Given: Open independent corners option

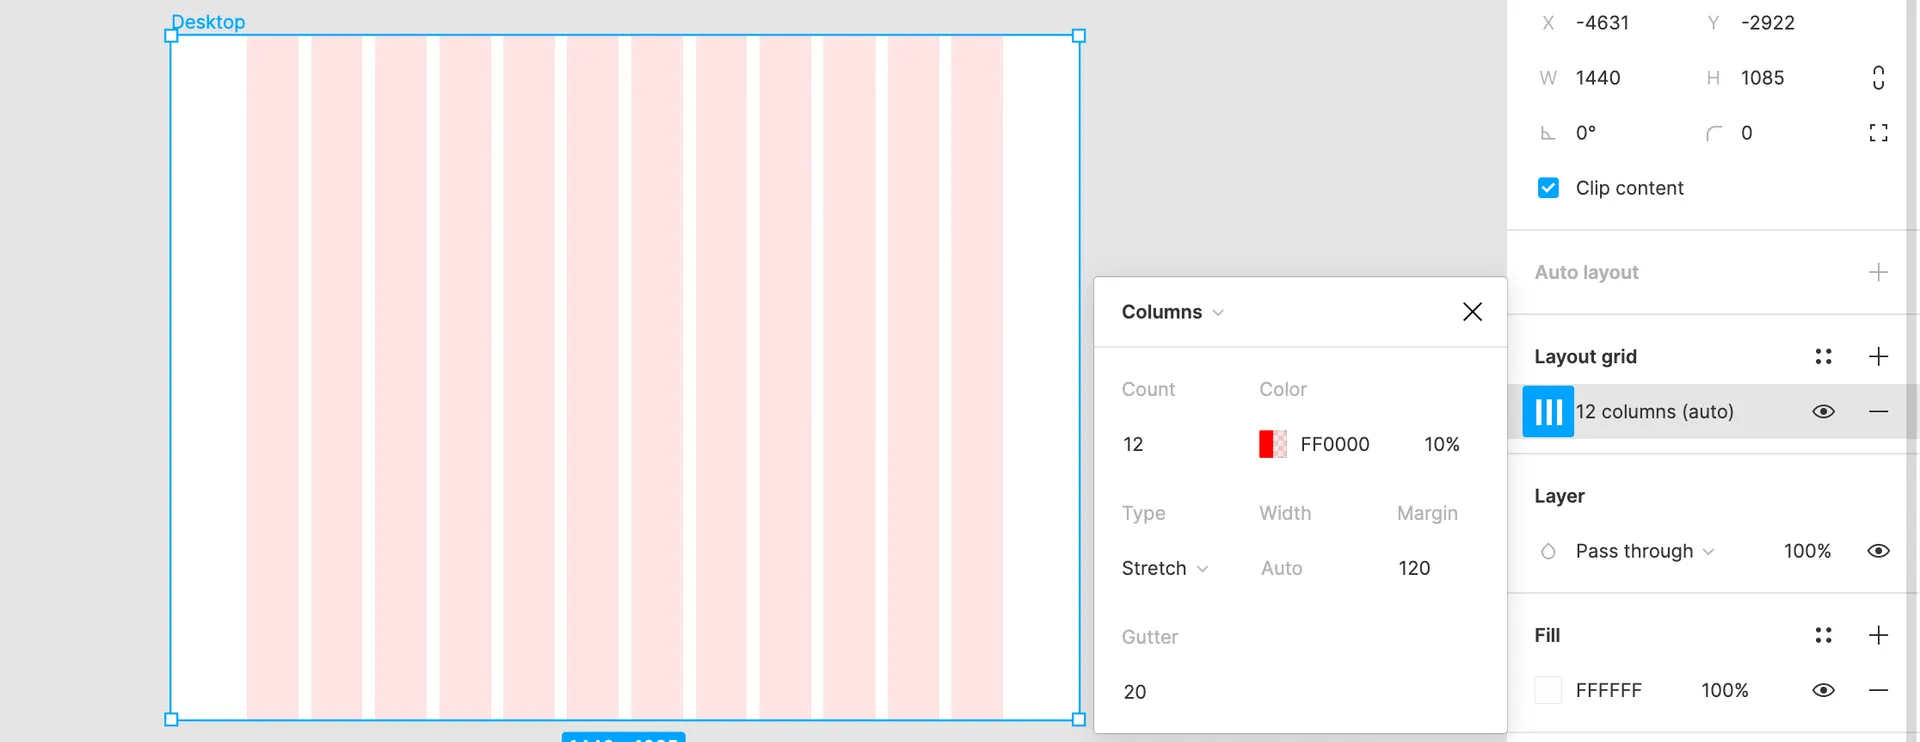Looking at the screenshot, I should tap(1878, 133).
